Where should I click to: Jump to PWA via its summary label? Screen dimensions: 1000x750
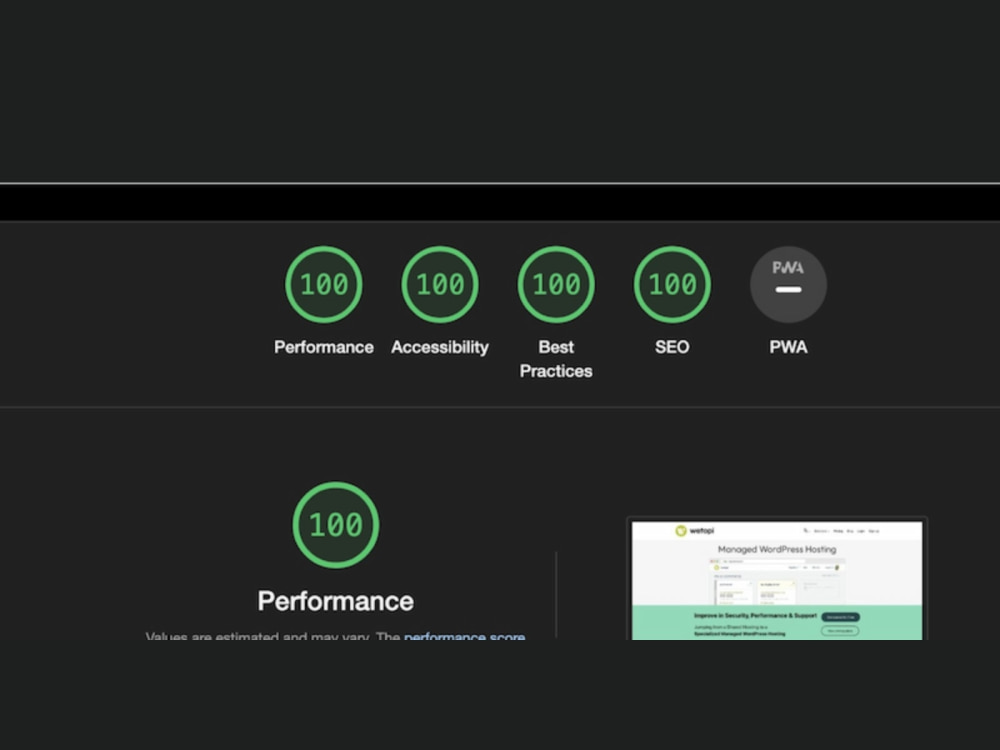coord(788,347)
